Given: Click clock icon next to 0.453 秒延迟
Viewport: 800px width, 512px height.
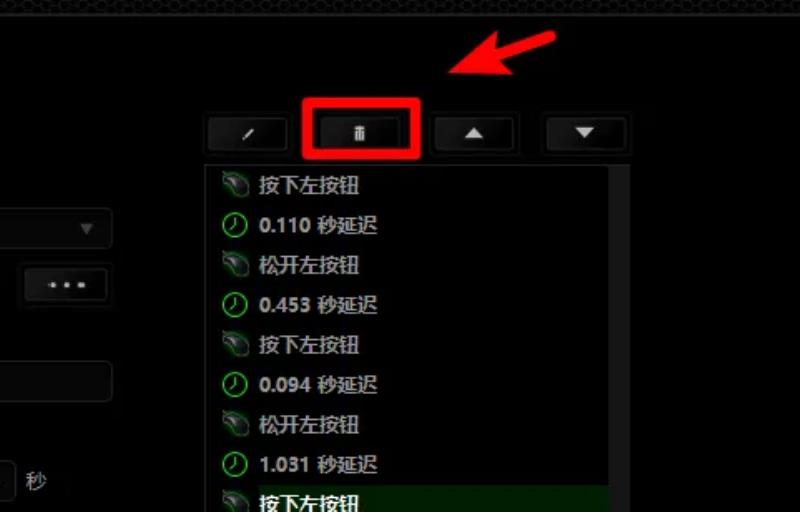Looking at the screenshot, I should pyautogui.click(x=235, y=304).
